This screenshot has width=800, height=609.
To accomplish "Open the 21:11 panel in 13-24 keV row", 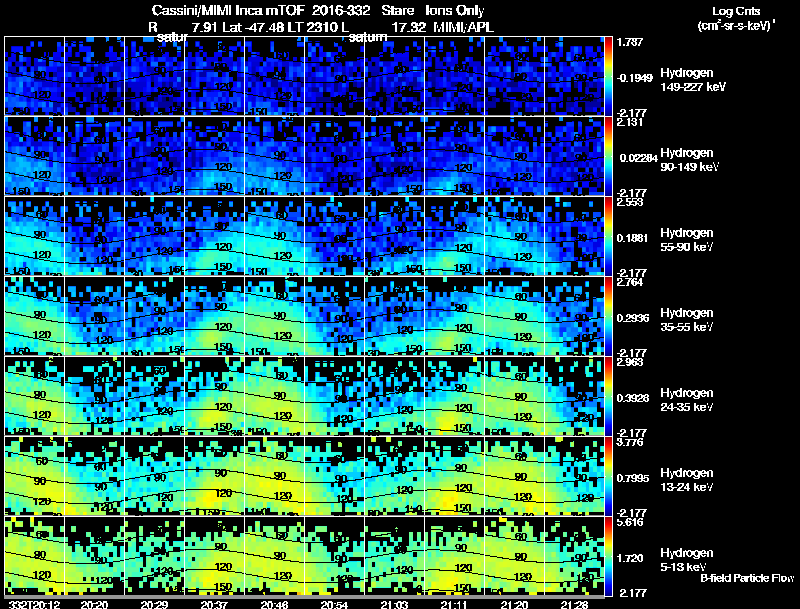I will click(455, 476).
